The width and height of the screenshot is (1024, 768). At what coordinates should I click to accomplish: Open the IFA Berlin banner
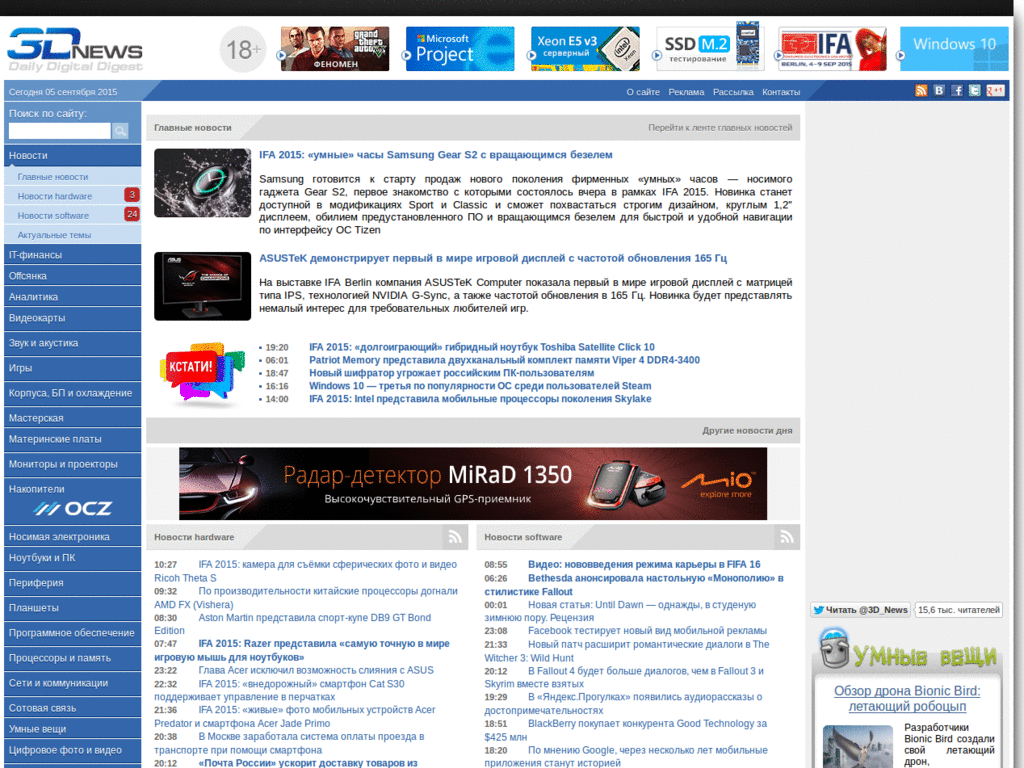click(833, 49)
